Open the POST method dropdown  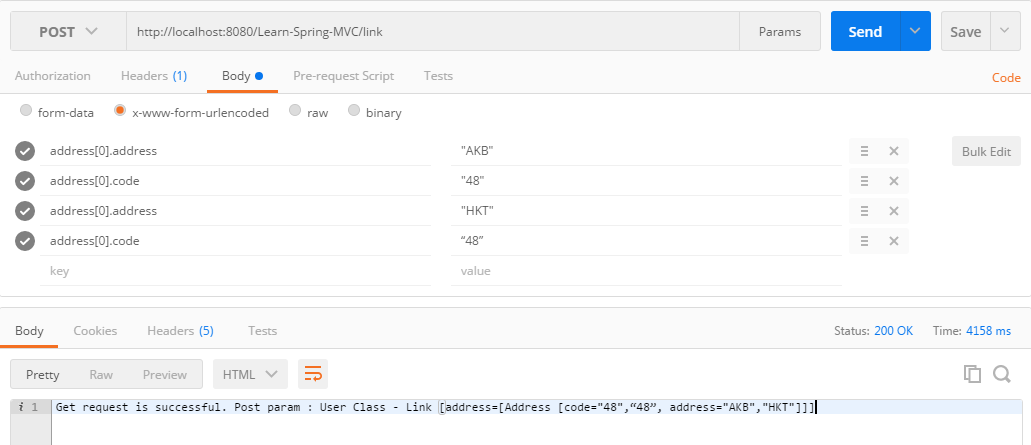[68, 31]
